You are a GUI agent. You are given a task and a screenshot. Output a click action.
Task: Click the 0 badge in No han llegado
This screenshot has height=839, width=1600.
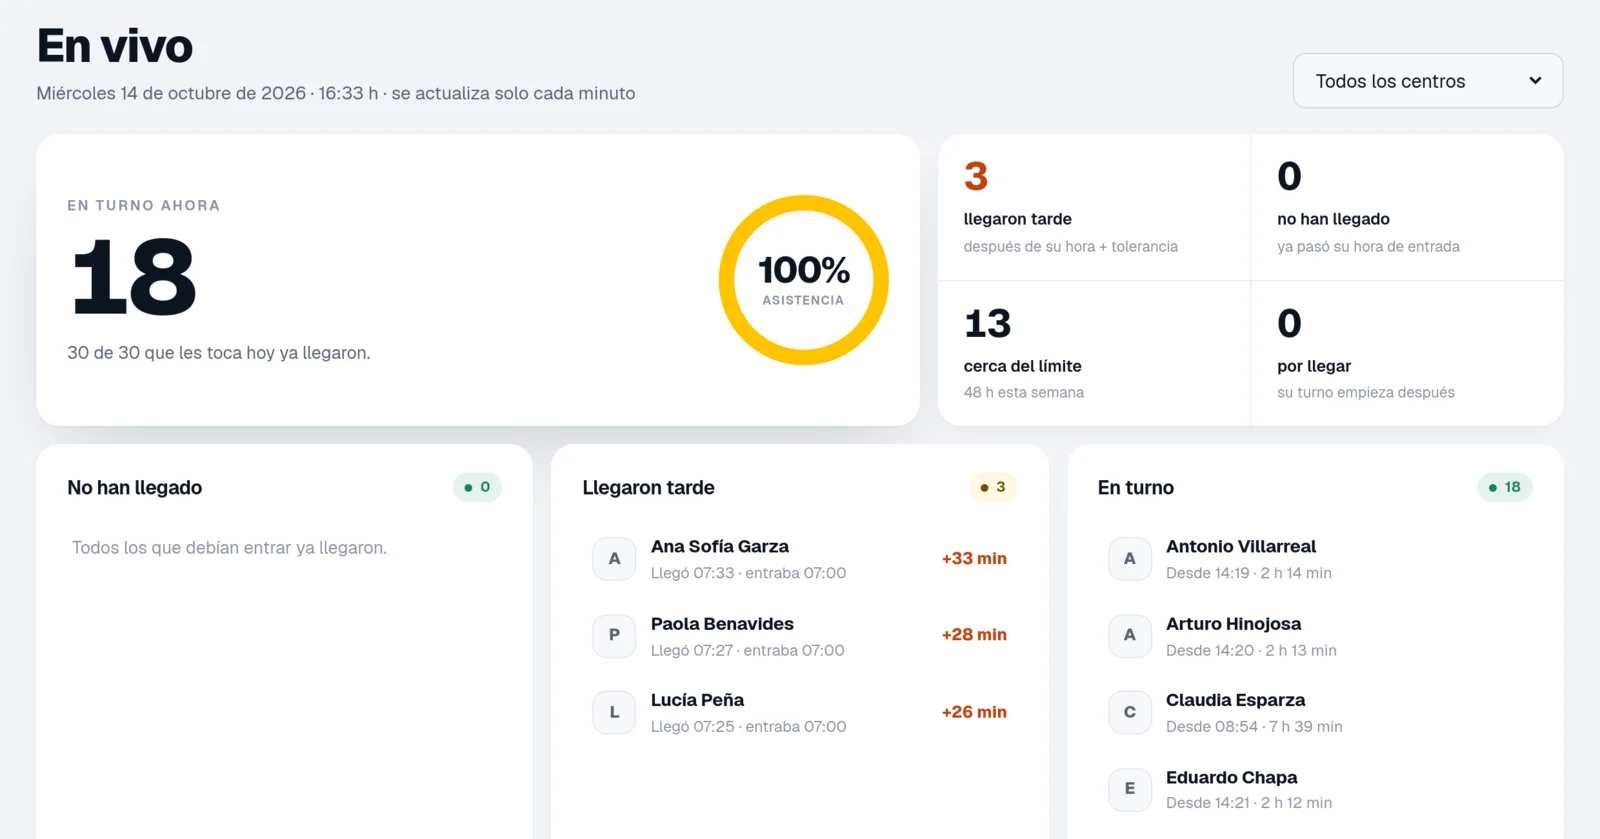tap(477, 487)
